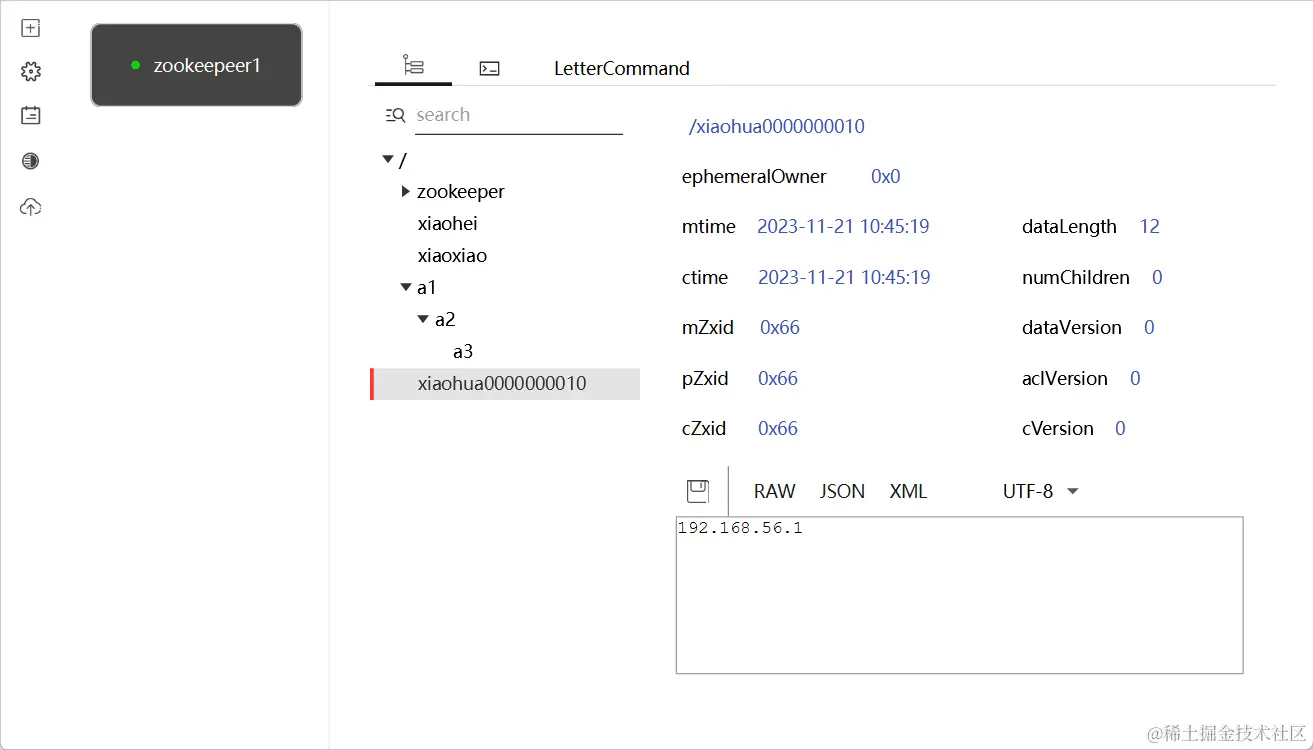This screenshot has width=1313, height=750.
Task: Click the mtime value 2023-11-21 10:45:19
Action: point(843,227)
